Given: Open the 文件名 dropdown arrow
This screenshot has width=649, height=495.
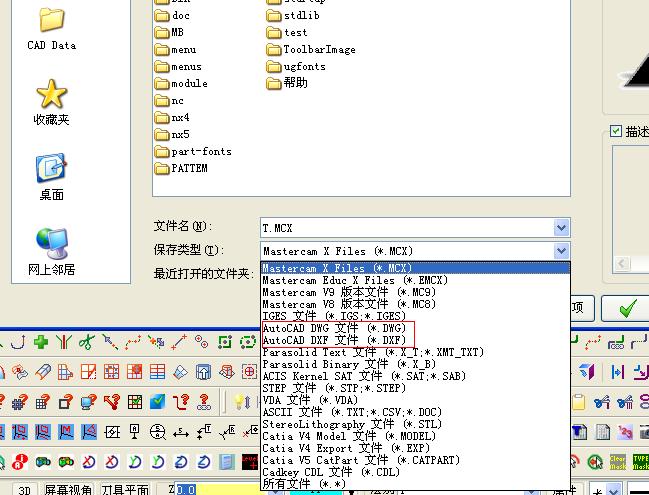Looking at the screenshot, I should tap(561, 228).
